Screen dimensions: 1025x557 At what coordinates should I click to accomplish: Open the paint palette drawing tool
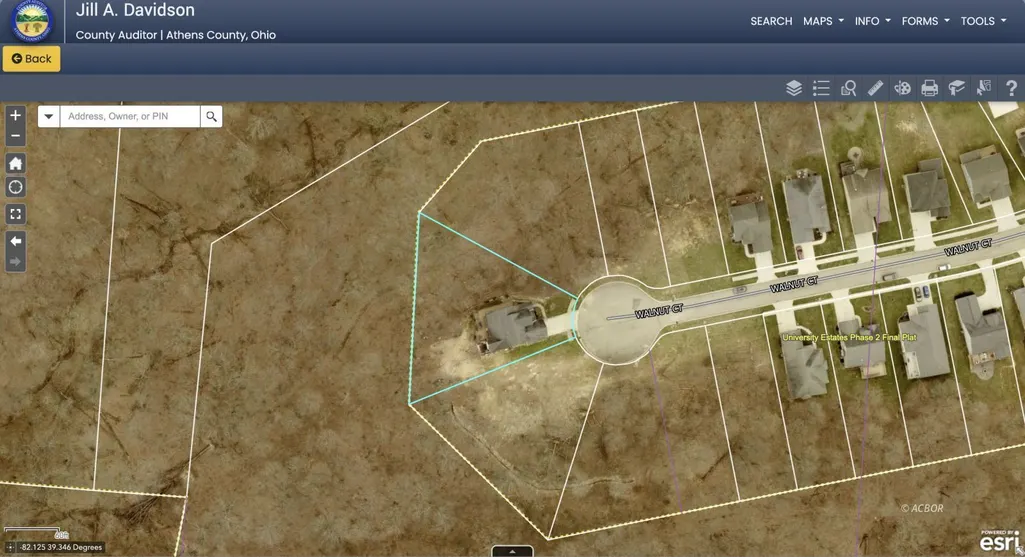coord(903,88)
